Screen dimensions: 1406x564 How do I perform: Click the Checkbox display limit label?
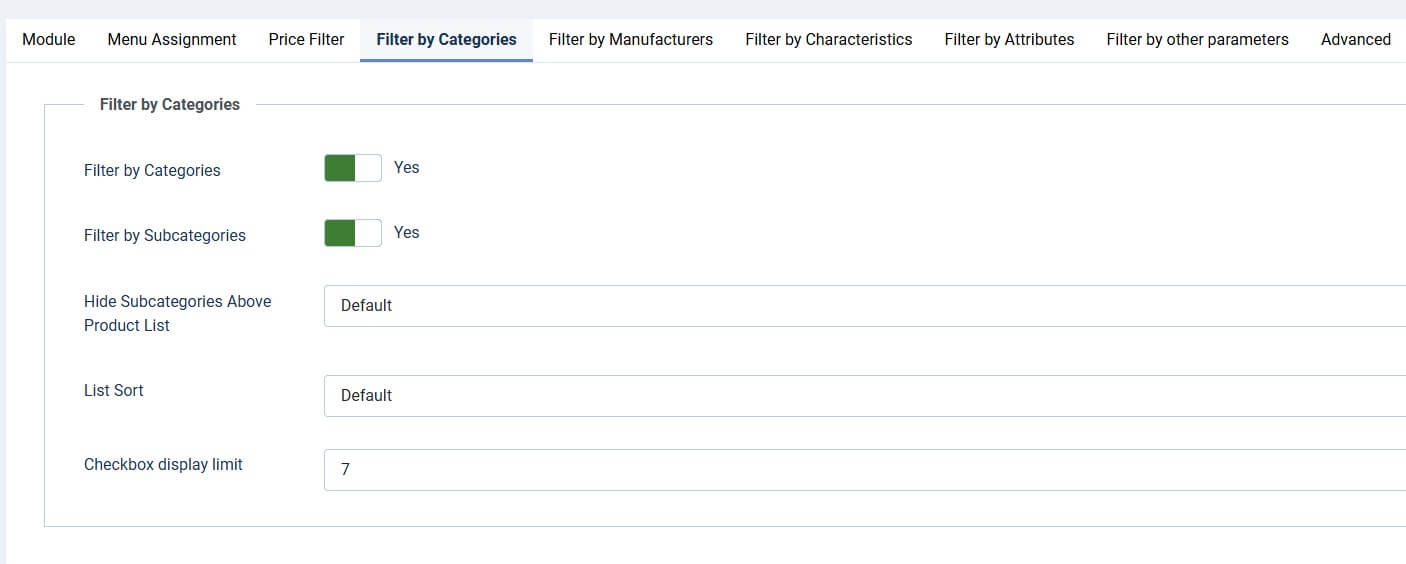click(x=163, y=465)
